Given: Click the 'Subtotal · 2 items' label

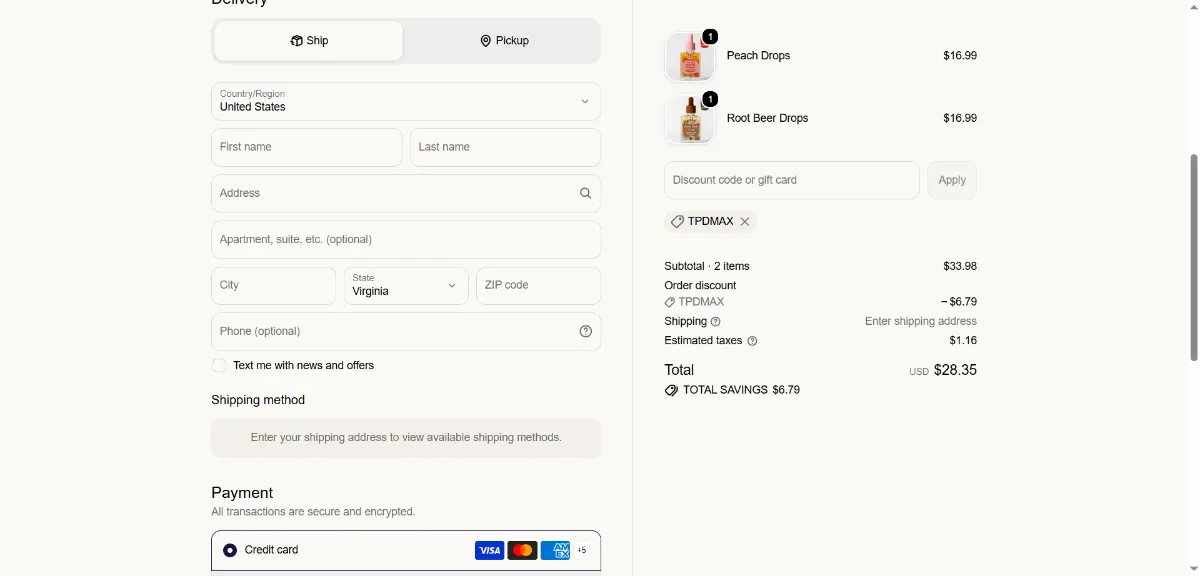Looking at the screenshot, I should point(707,267).
